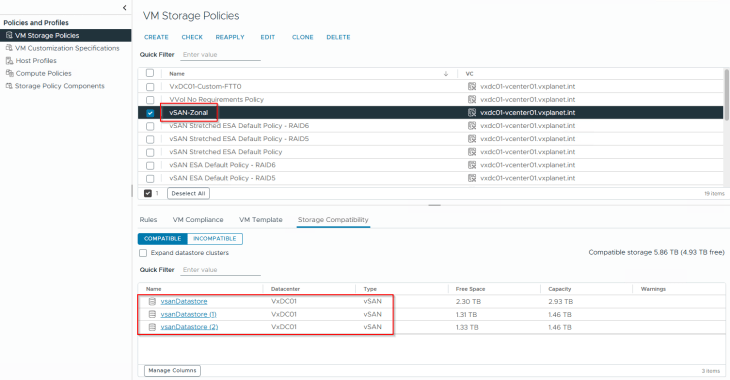Viewport: 730px width, 380px height.
Task: Click the horizontal pane splitter handle
Action: coord(434,205)
